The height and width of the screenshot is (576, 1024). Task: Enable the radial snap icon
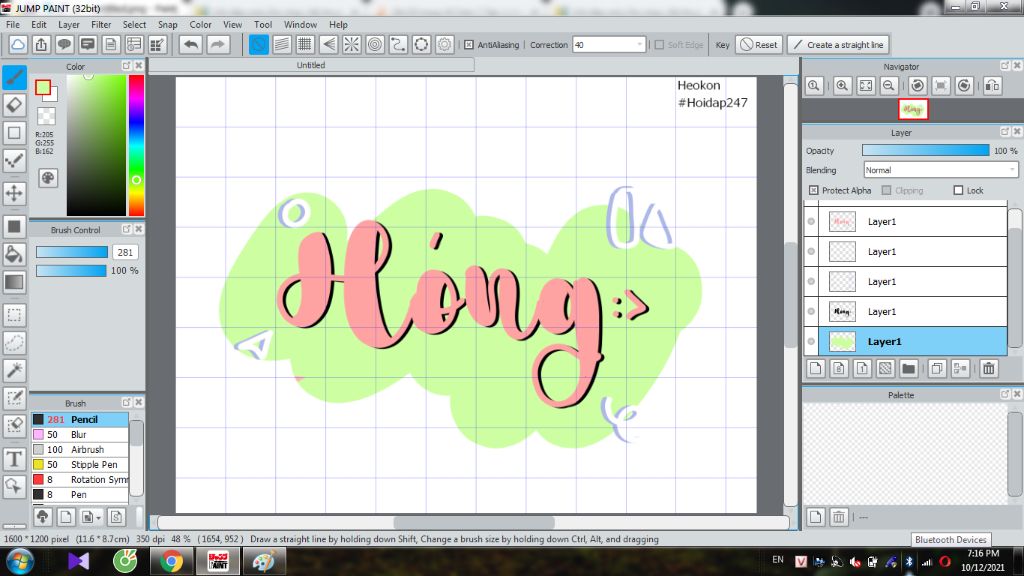351,44
